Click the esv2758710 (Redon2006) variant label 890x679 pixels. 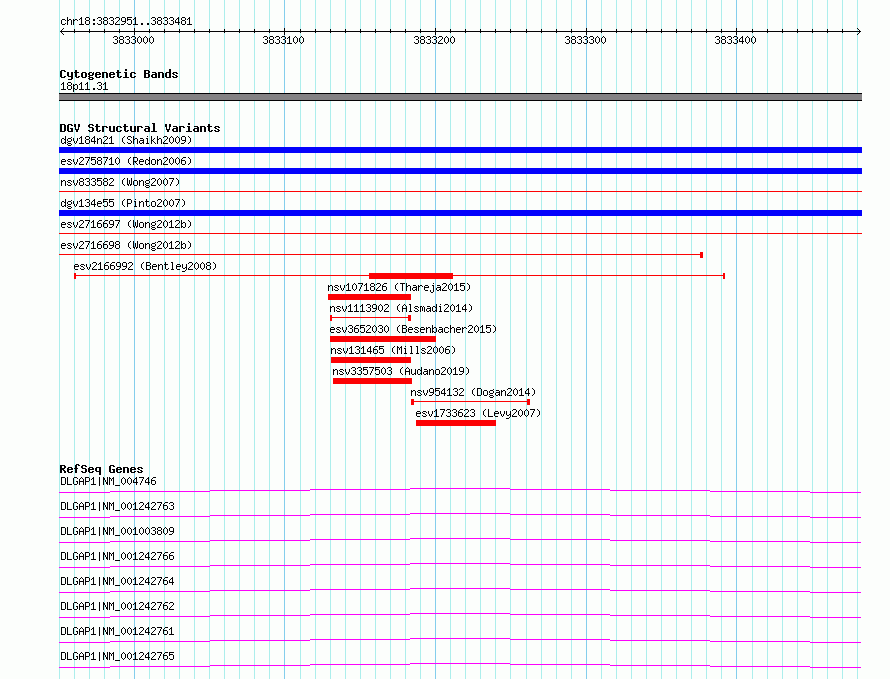[126, 161]
